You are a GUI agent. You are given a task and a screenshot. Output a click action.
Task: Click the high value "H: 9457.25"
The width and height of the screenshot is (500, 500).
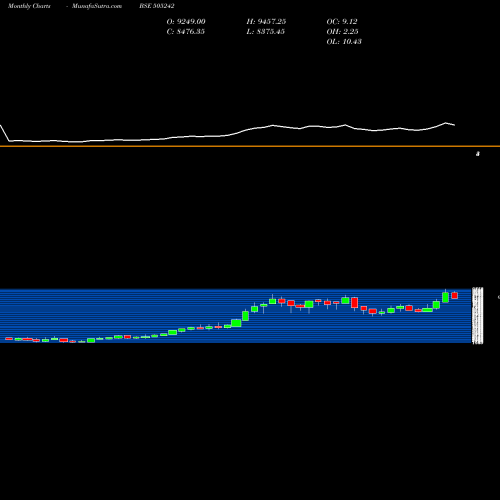click(x=266, y=21)
